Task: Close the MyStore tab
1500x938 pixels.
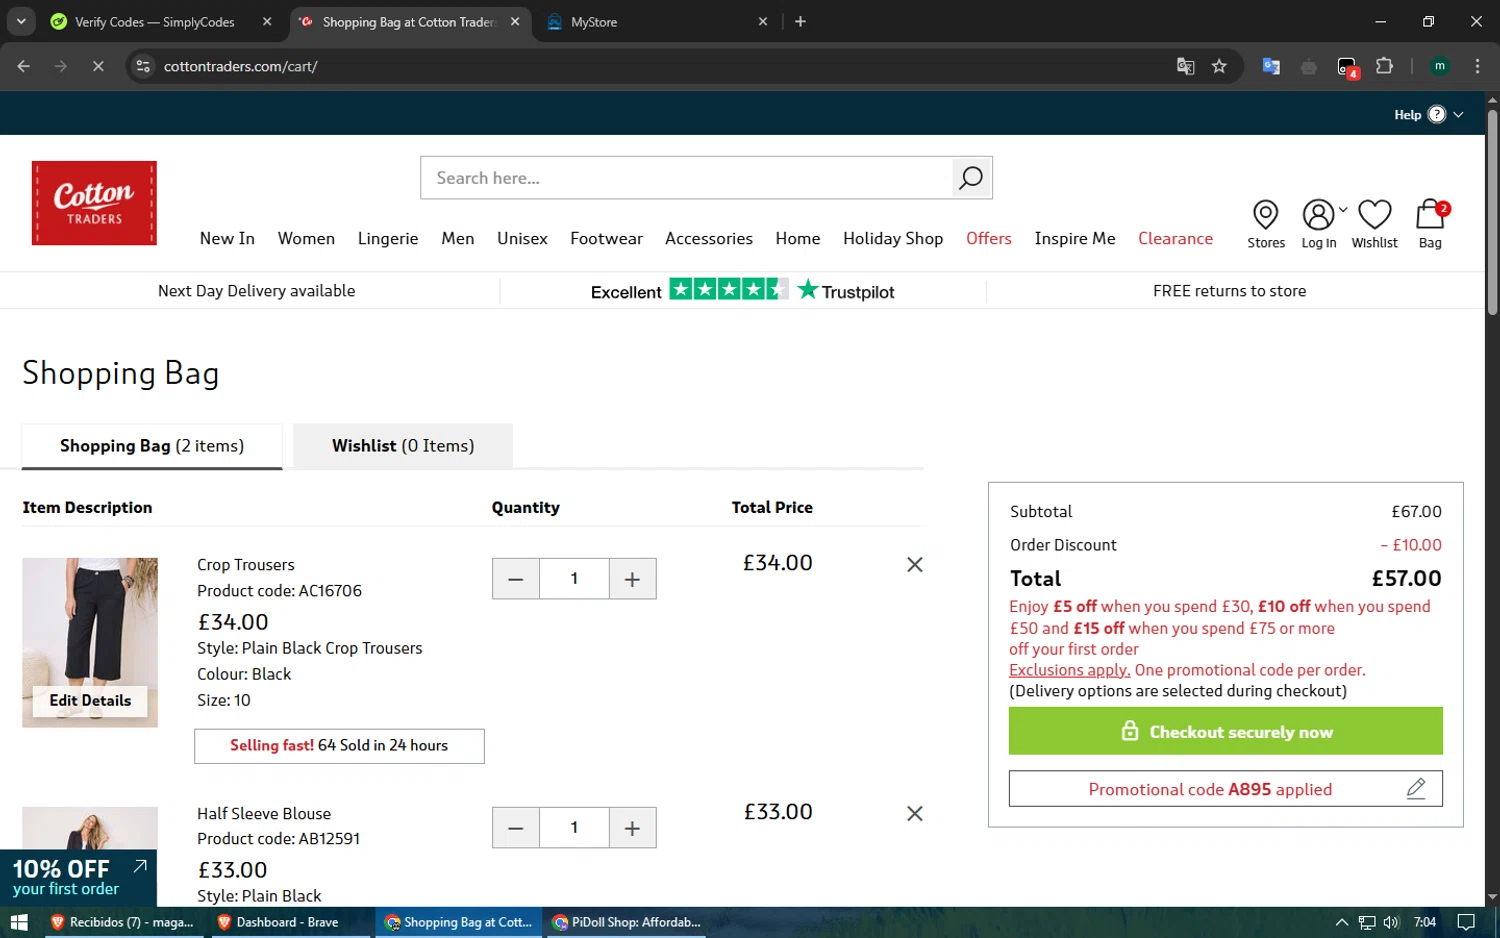Action: click(x=763, y=21)
